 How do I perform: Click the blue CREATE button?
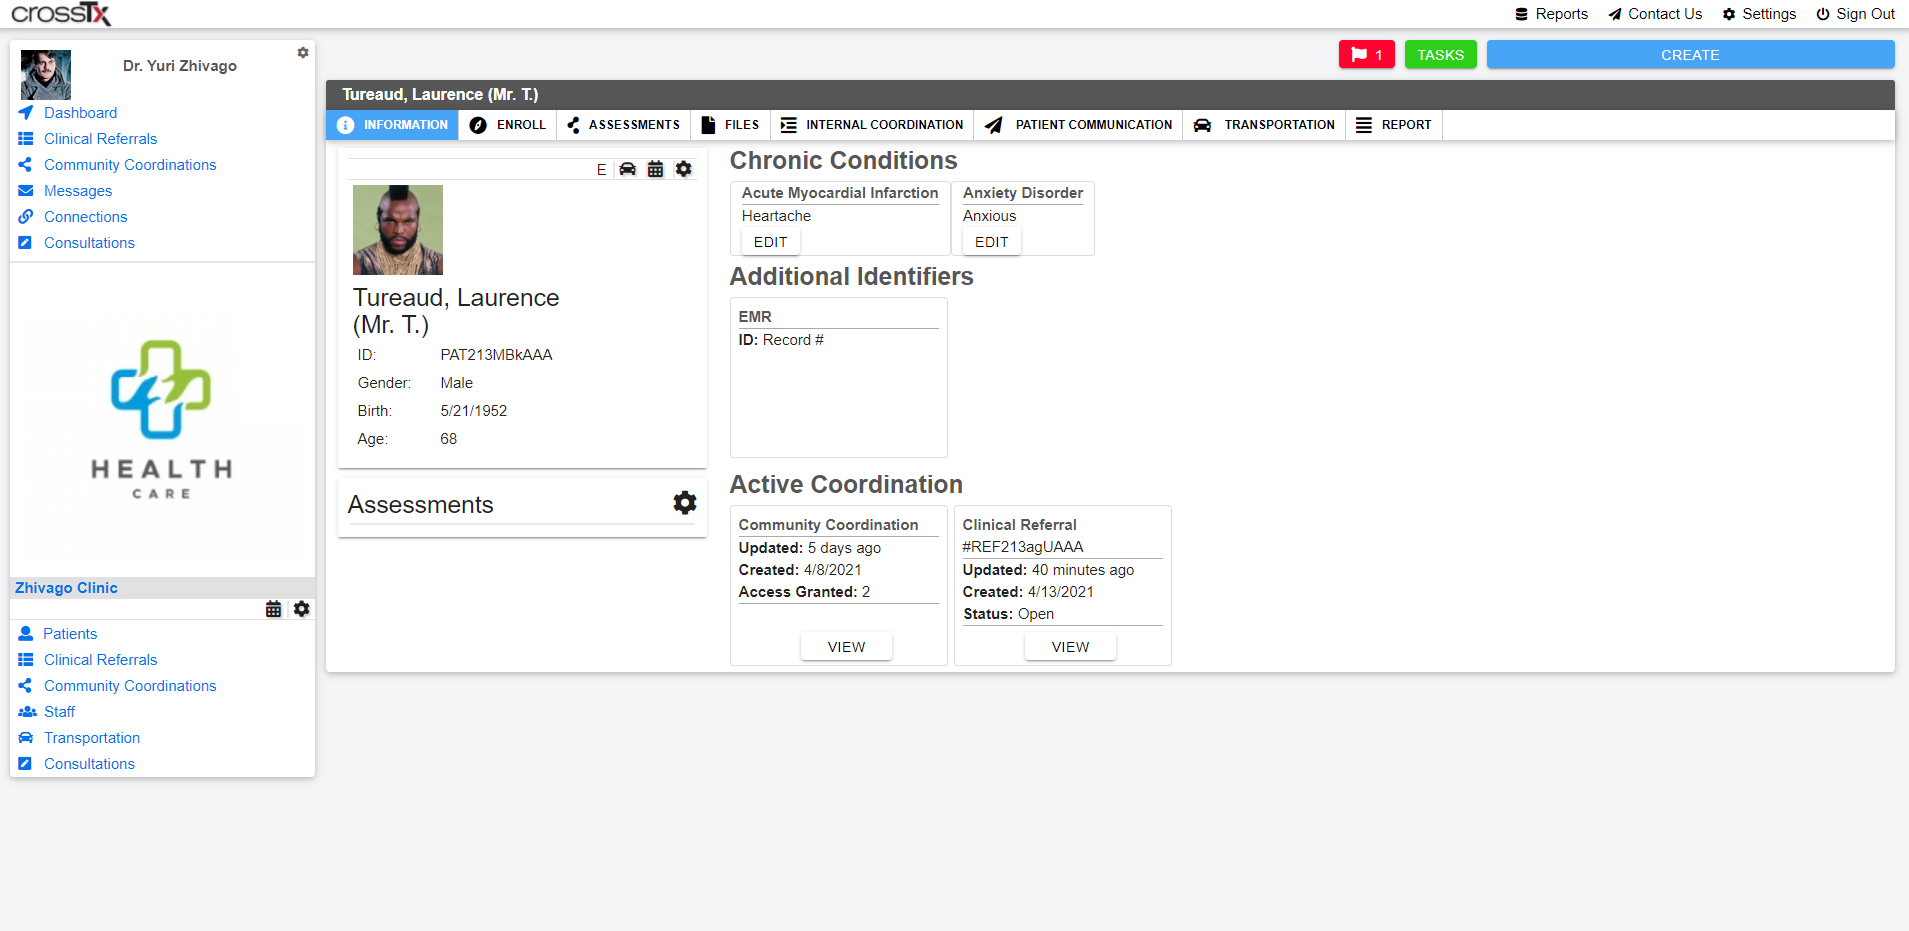[1690, 55]
